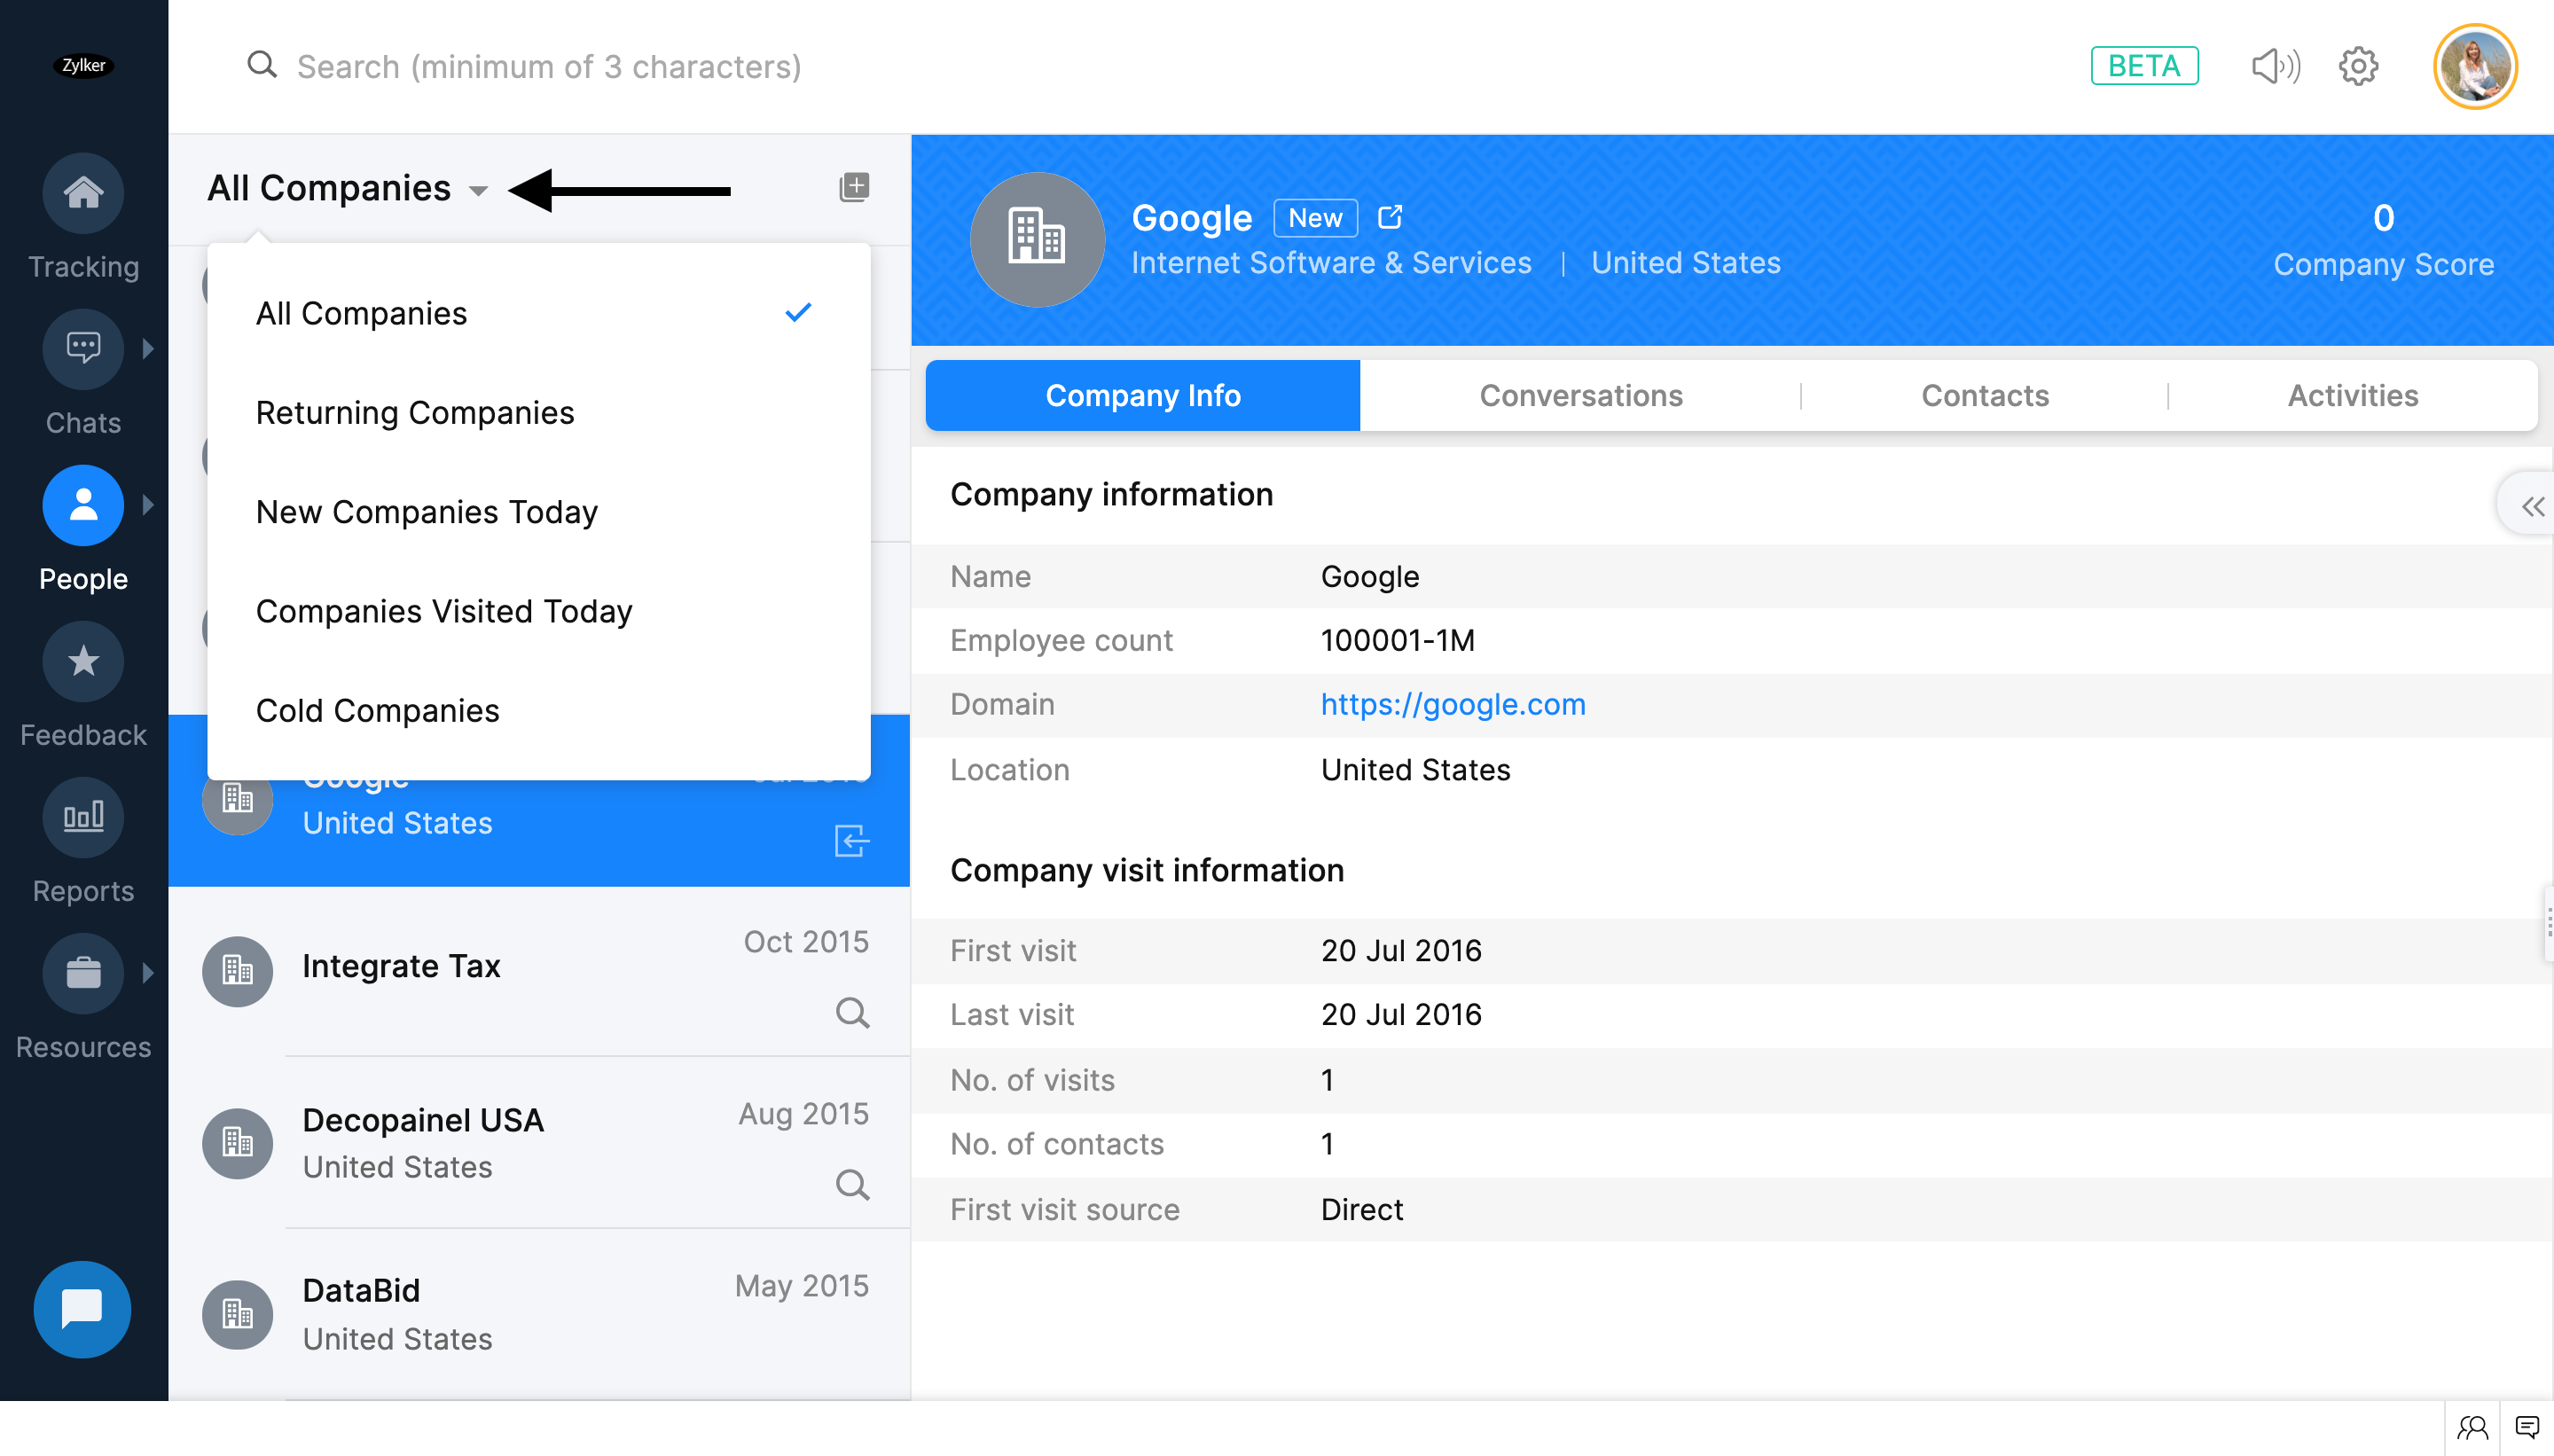Click the BETA badge button
The height and width of the screenshot is (1456, 2554).
pyautogui.click(x=2143, y=66)
